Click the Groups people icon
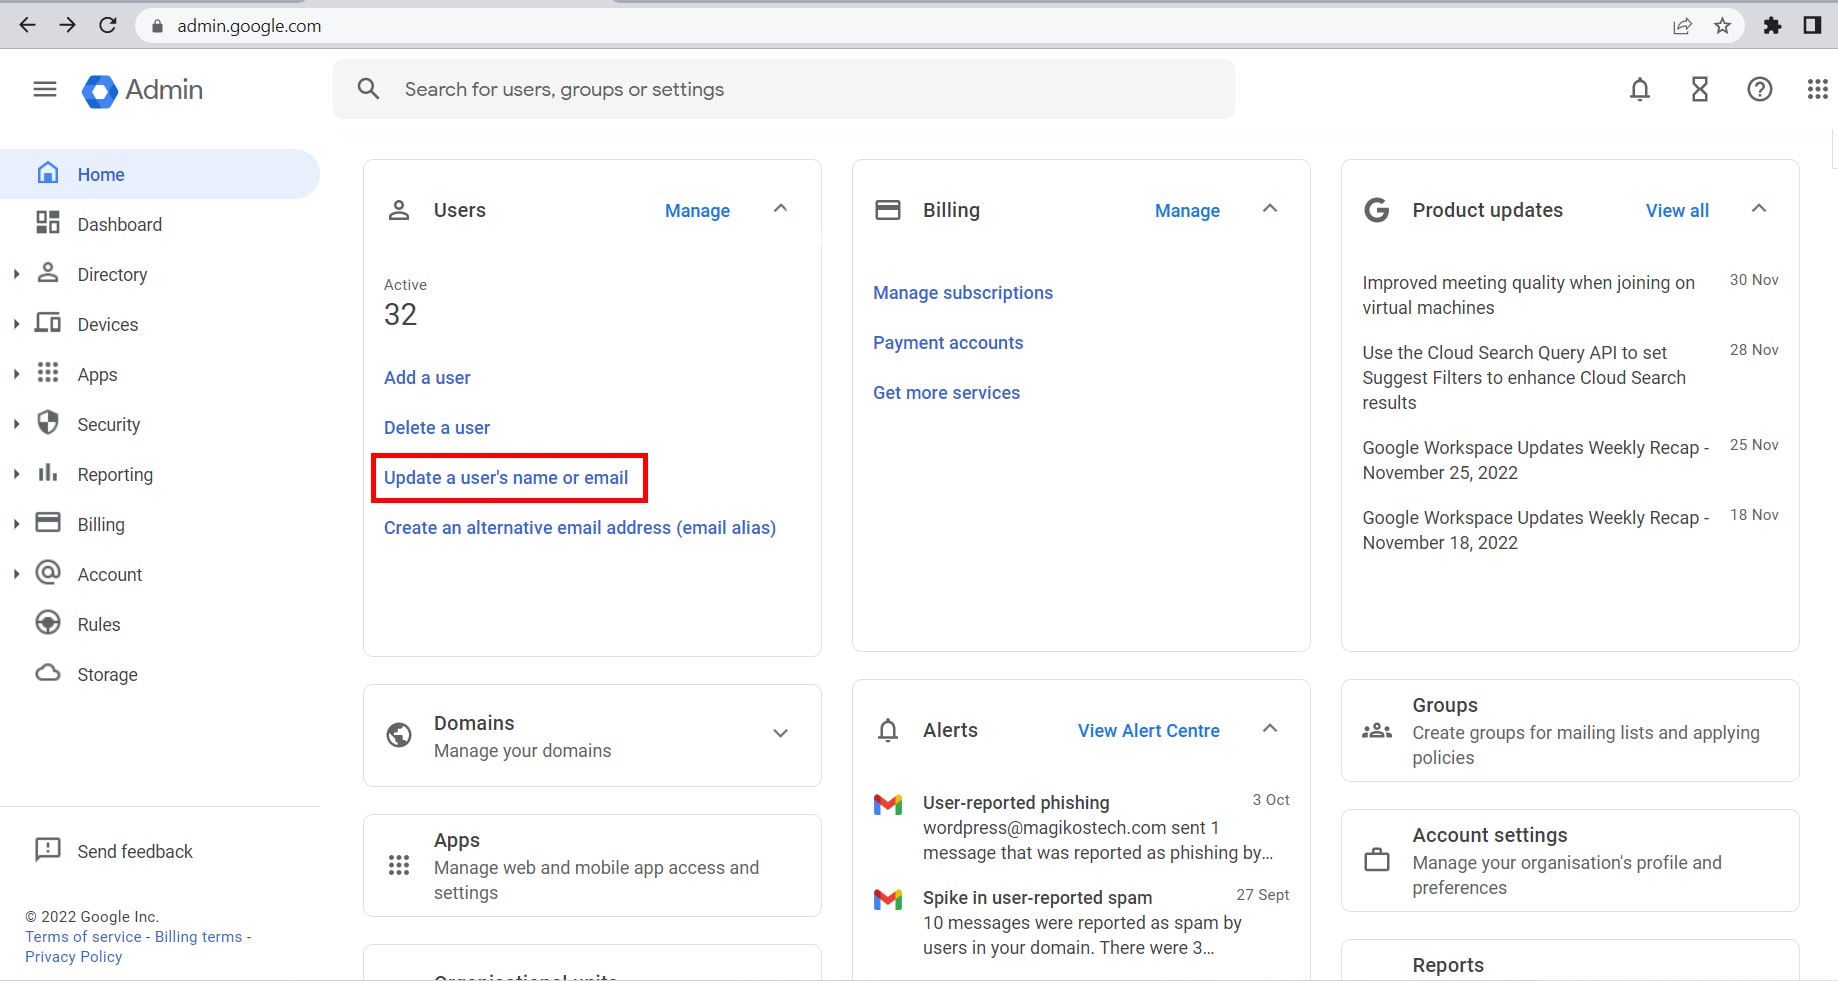Viewport: 1838px width, 981px height. (1377, 731)
